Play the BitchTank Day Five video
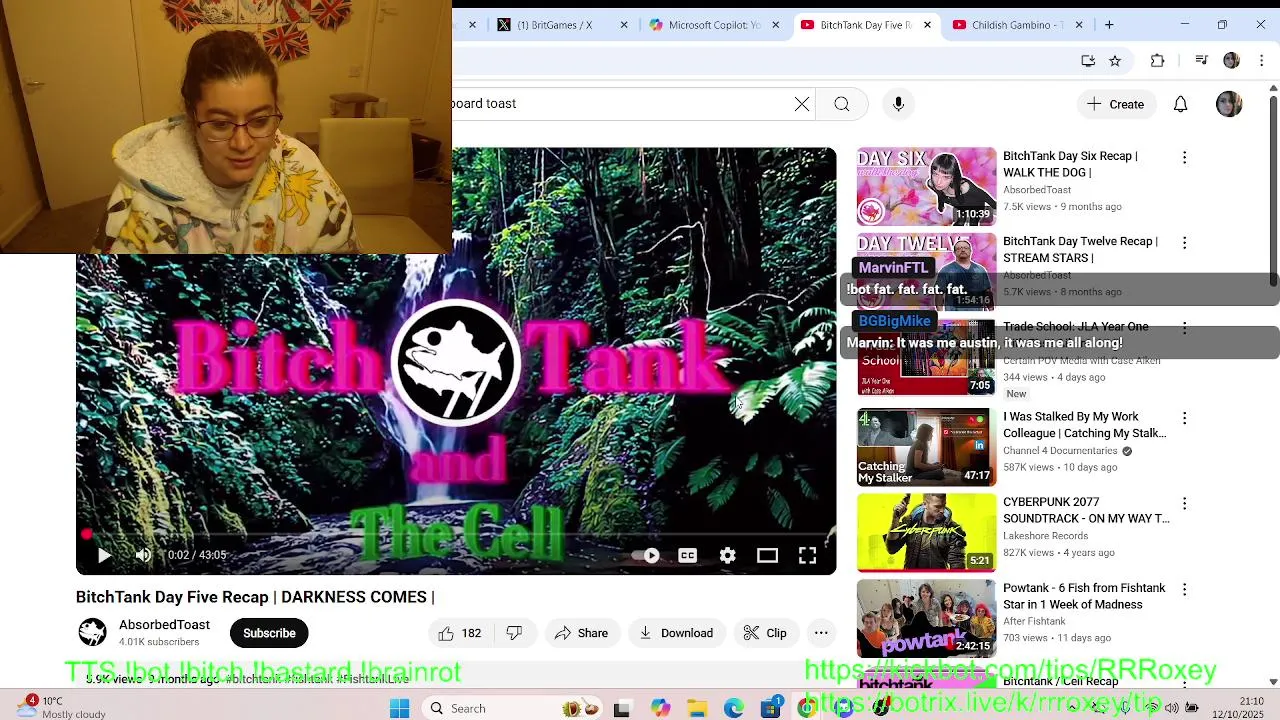The width and height of the screenshot is (1280, 720). [x=104, y=555]
